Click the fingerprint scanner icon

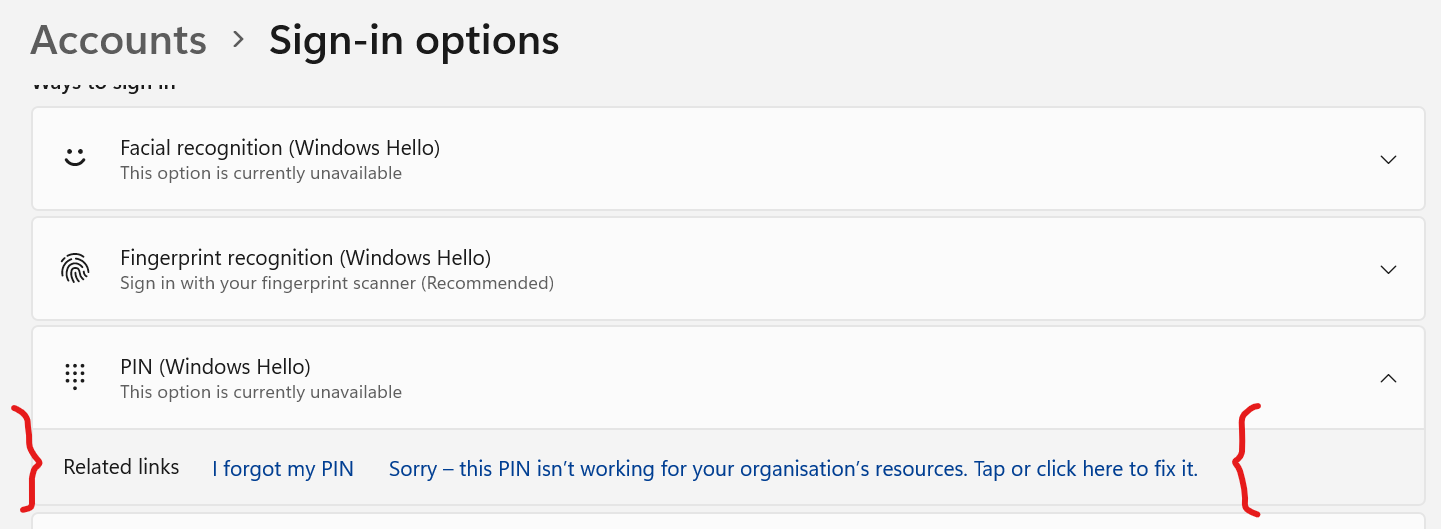[75, 268]
